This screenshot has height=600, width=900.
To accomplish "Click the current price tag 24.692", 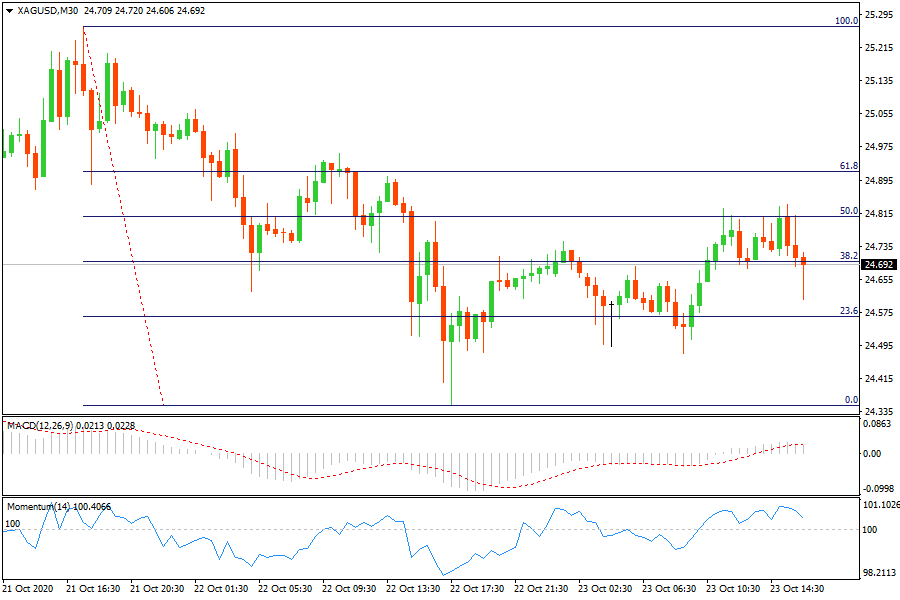I will pos(879,265).
